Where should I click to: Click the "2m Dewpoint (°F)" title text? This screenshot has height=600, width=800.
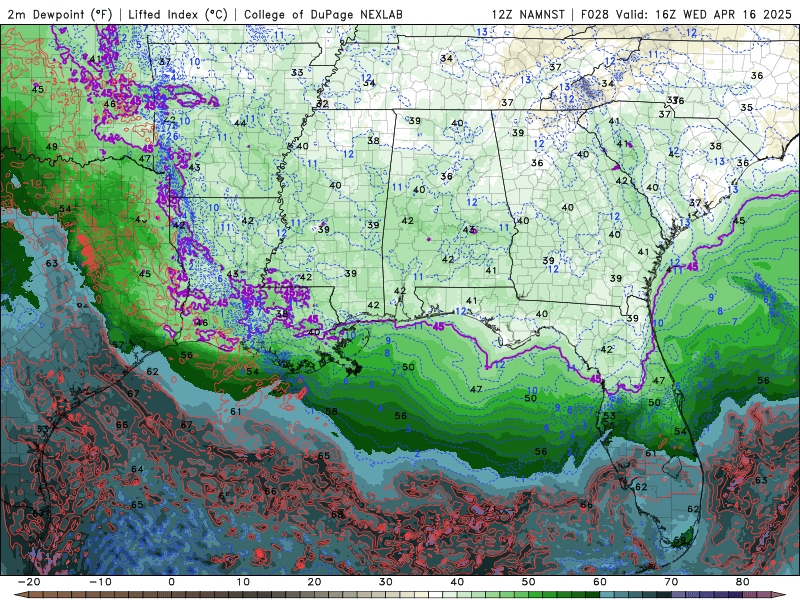(x=59, y=14)
